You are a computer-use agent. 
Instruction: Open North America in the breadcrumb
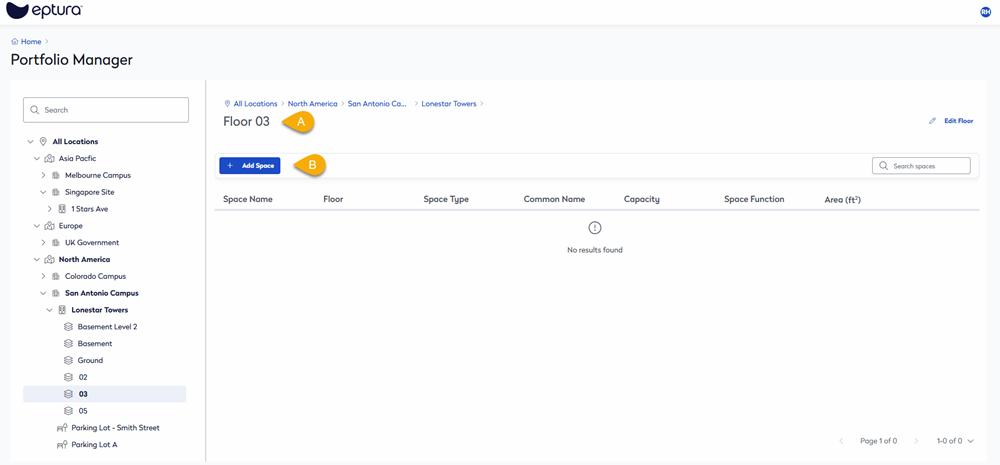[312, 103]
